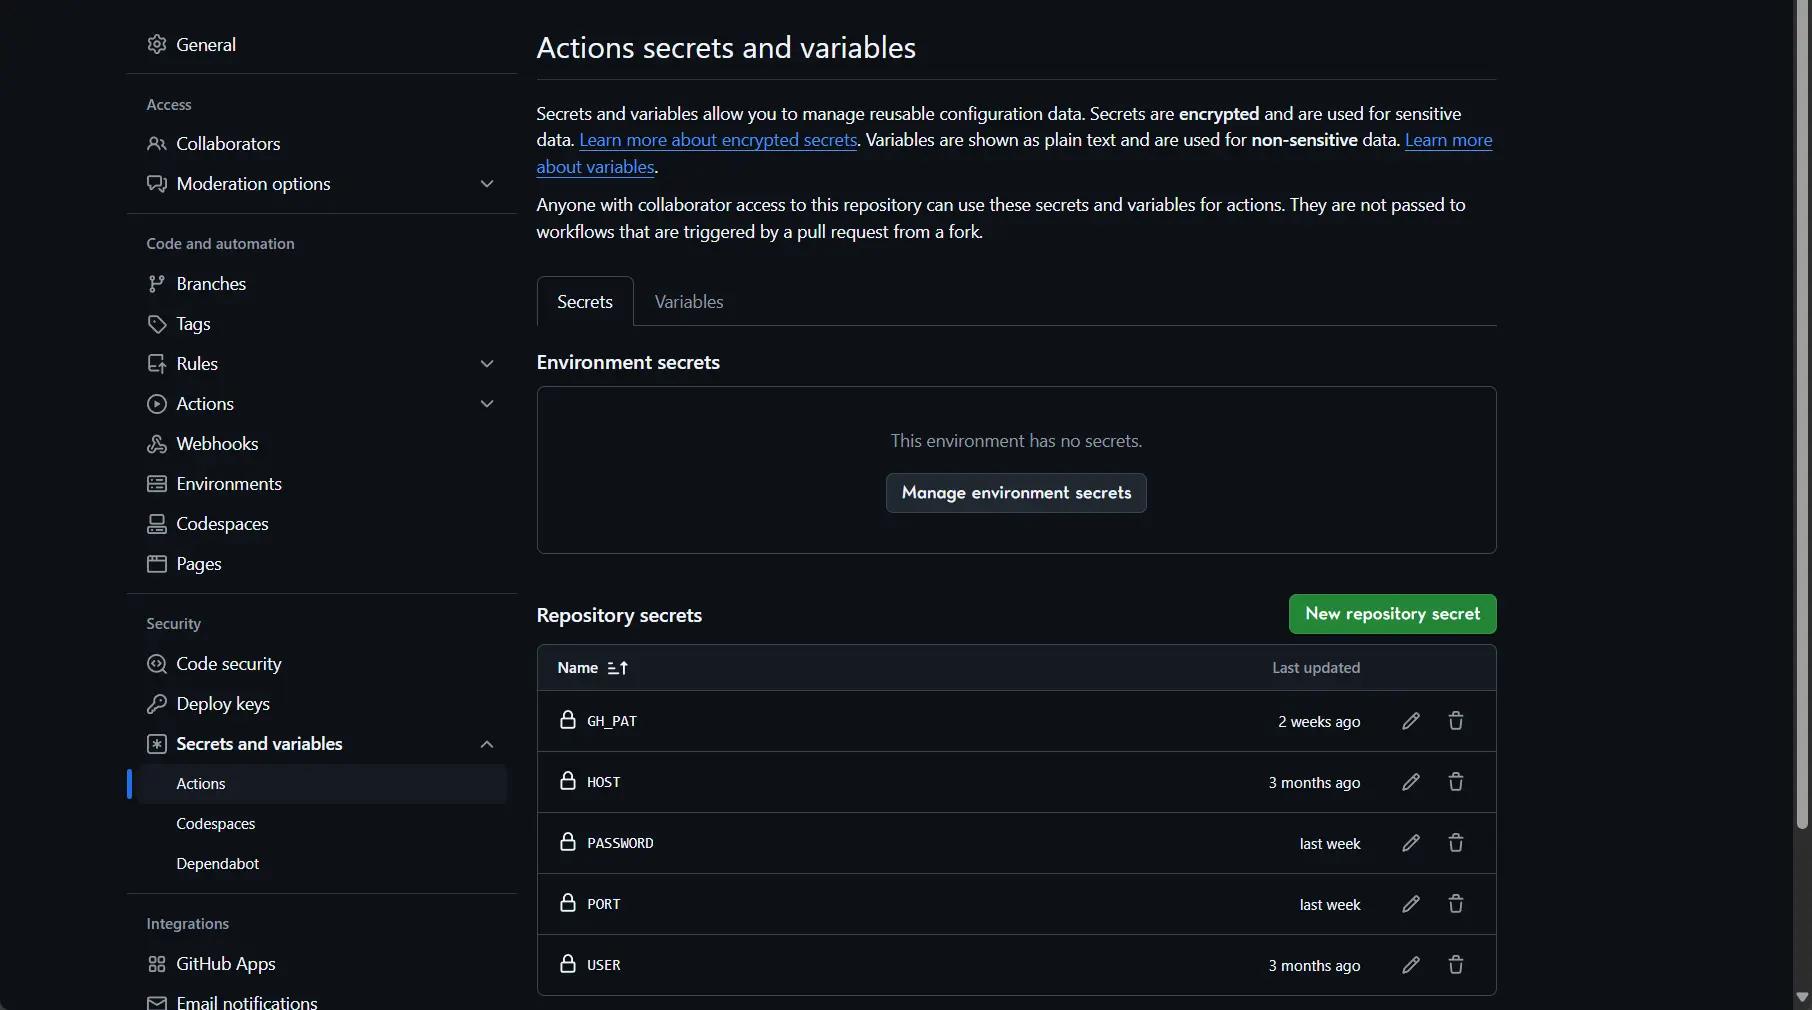Screen dimensions: 1812x1010
Task: Edit the PASSWORD secret pencil icon
Action: coord(1410,843)
